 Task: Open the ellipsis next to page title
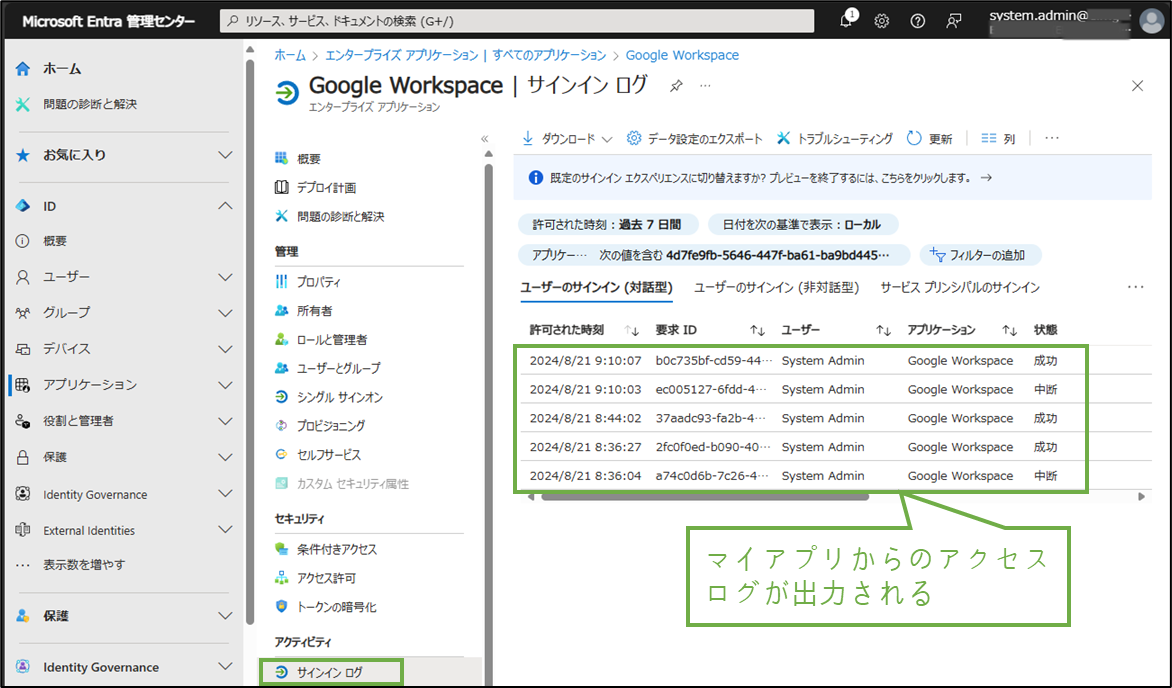[x=705, y=86]
